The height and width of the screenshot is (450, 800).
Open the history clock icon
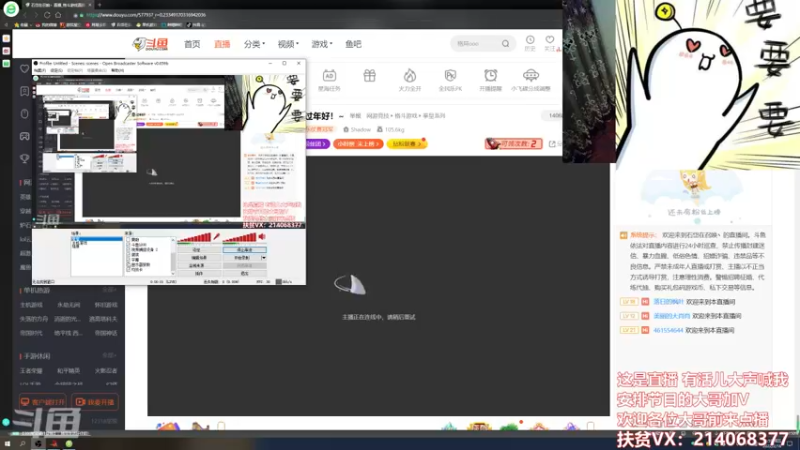530,40
